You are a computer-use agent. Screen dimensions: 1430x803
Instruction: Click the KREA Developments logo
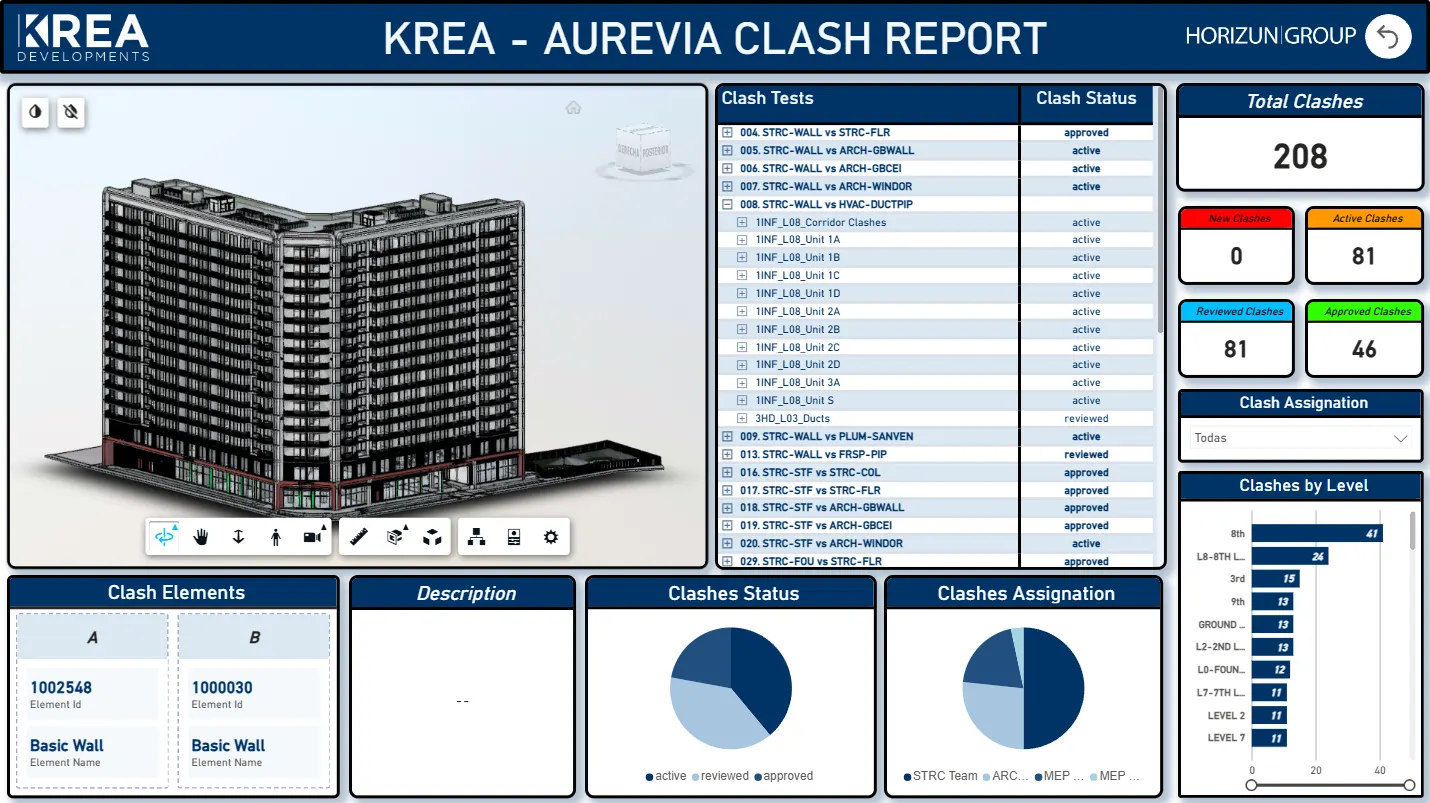click(83, 37)
